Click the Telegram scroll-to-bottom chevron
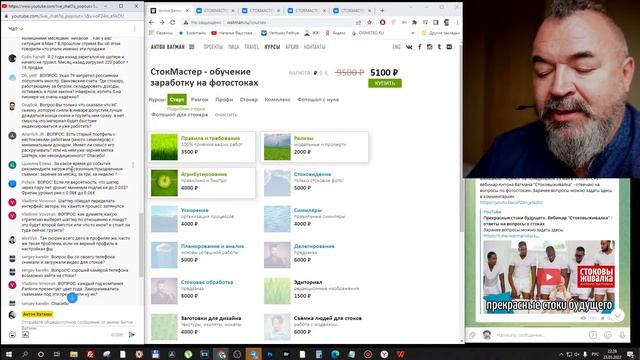The image size is (640, 360). [618, 315]
